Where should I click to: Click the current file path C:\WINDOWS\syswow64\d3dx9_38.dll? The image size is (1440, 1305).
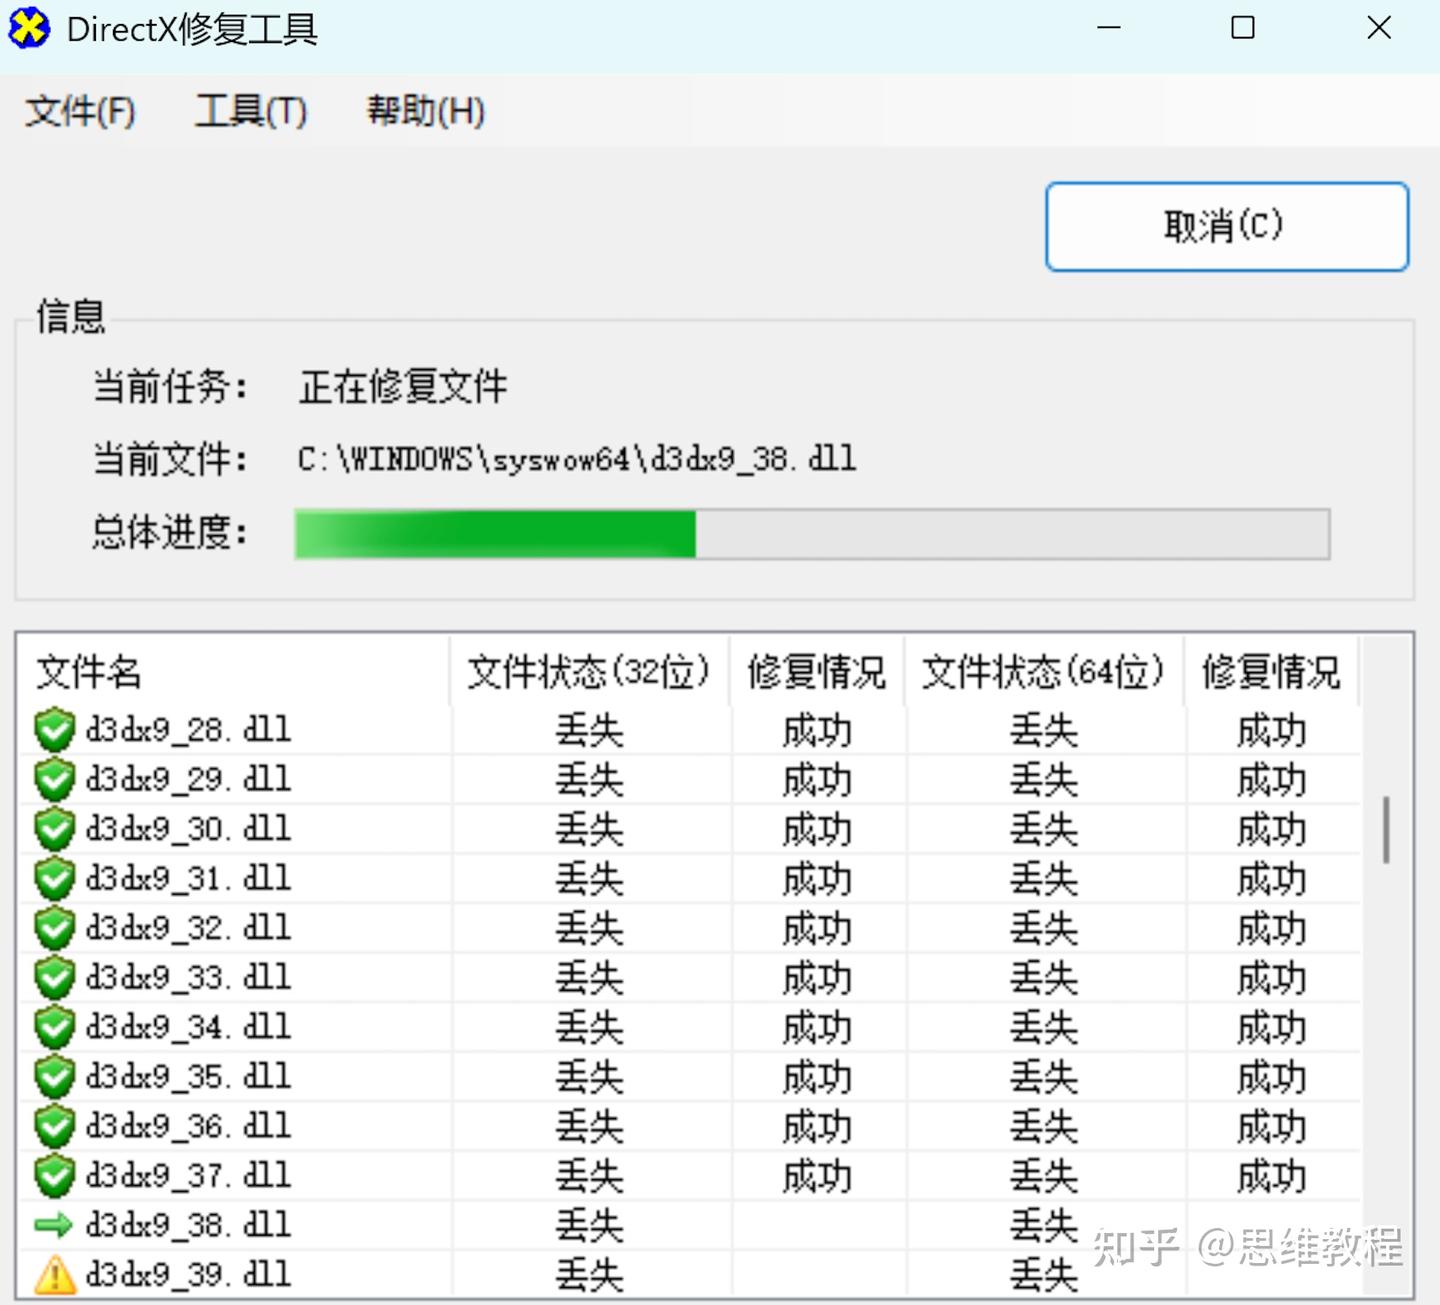pos(577,459)
